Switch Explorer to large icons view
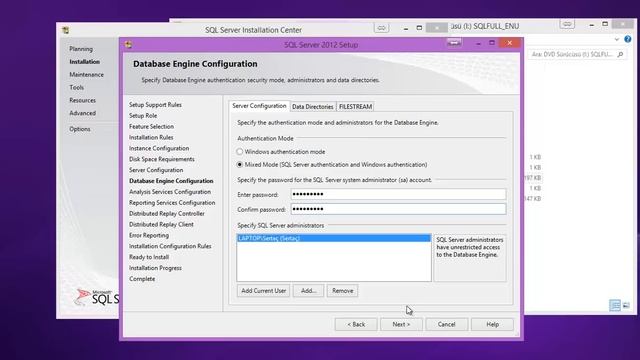640x360 pixels. tap(626, 305)
